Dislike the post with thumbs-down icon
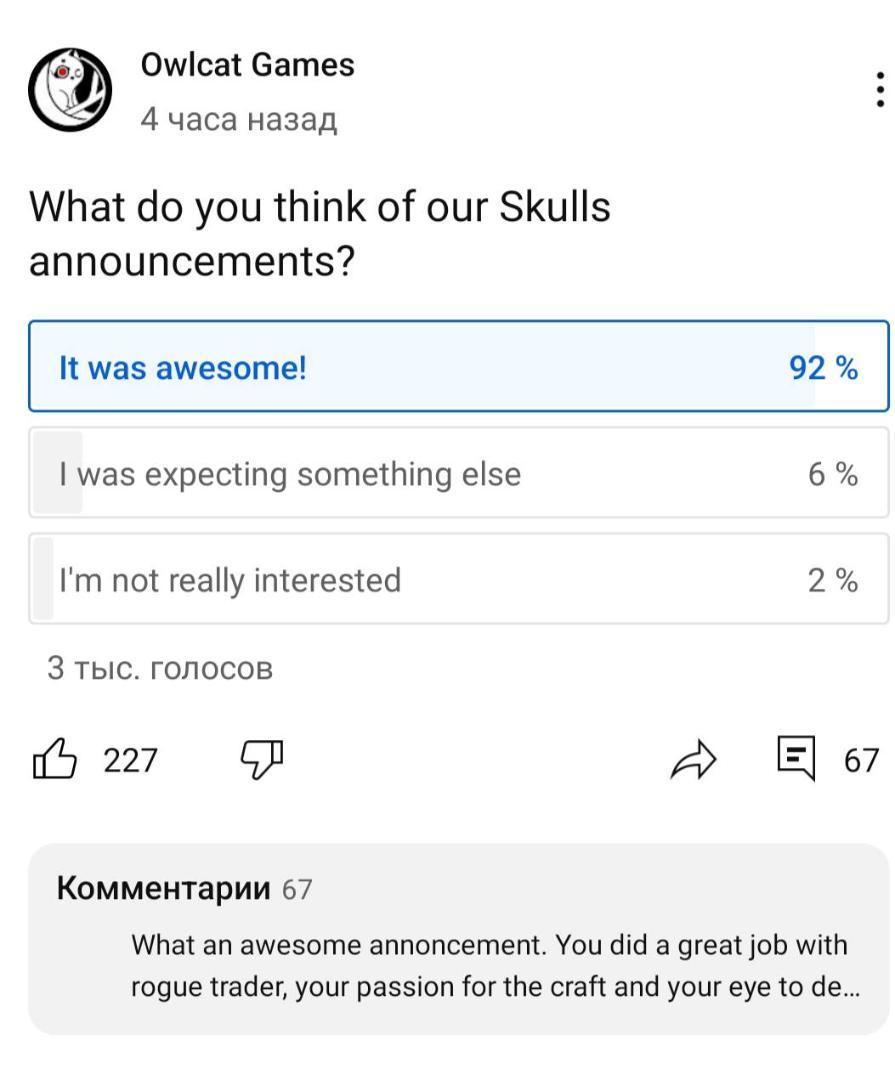 (262, 760)
